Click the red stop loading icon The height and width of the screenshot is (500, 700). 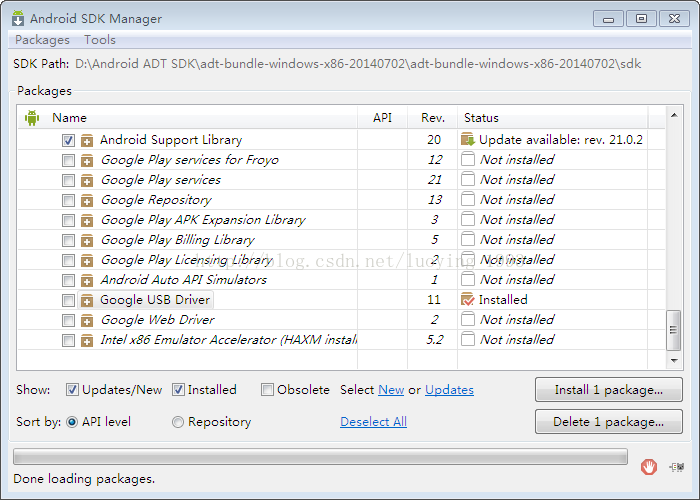pos(649,466)
